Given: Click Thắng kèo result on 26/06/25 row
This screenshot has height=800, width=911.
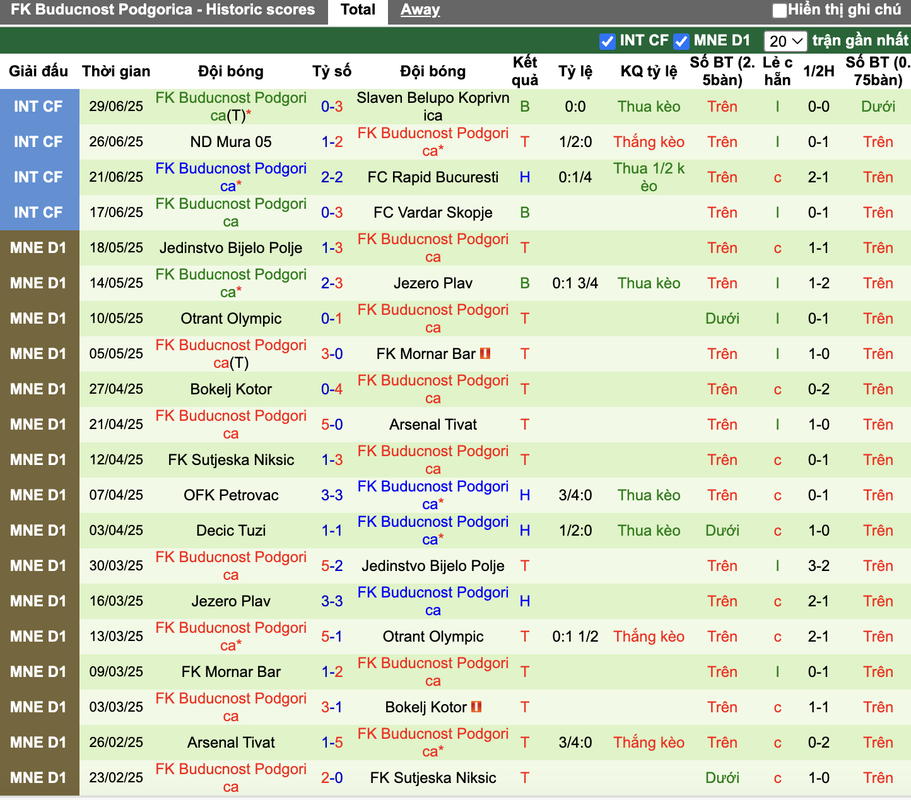Looking at the screenshot, I should pyautogui.click(x=648, y=142).
